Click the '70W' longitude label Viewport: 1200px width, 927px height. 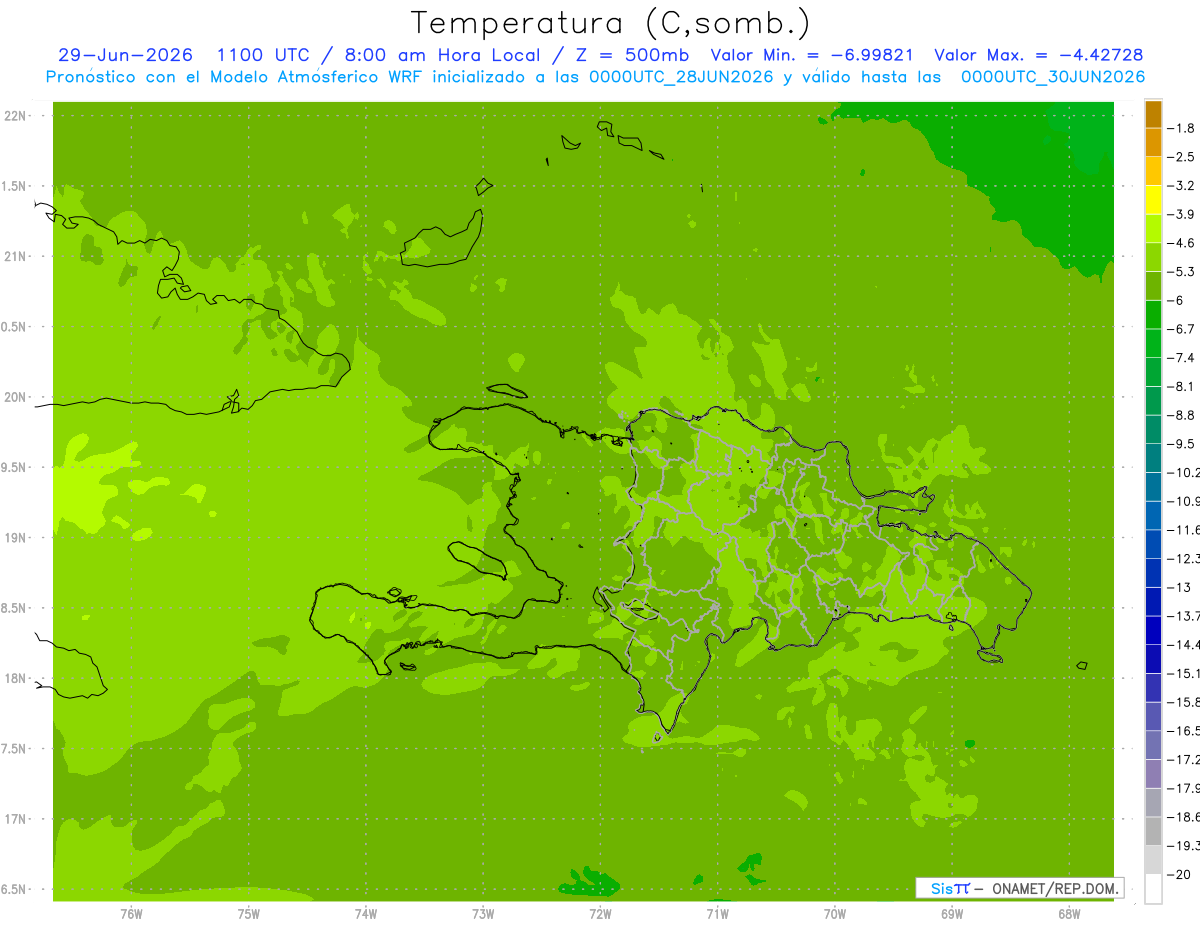(835, 914)
